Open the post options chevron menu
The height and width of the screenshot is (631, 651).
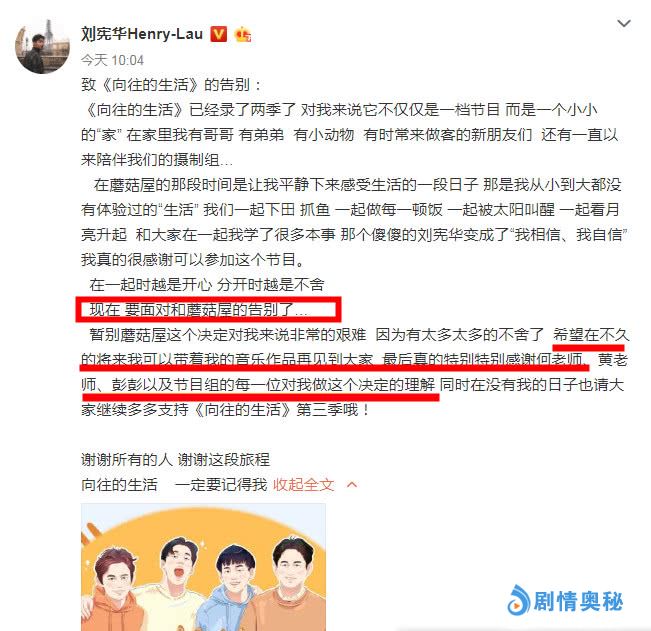(x=624, y=23)
